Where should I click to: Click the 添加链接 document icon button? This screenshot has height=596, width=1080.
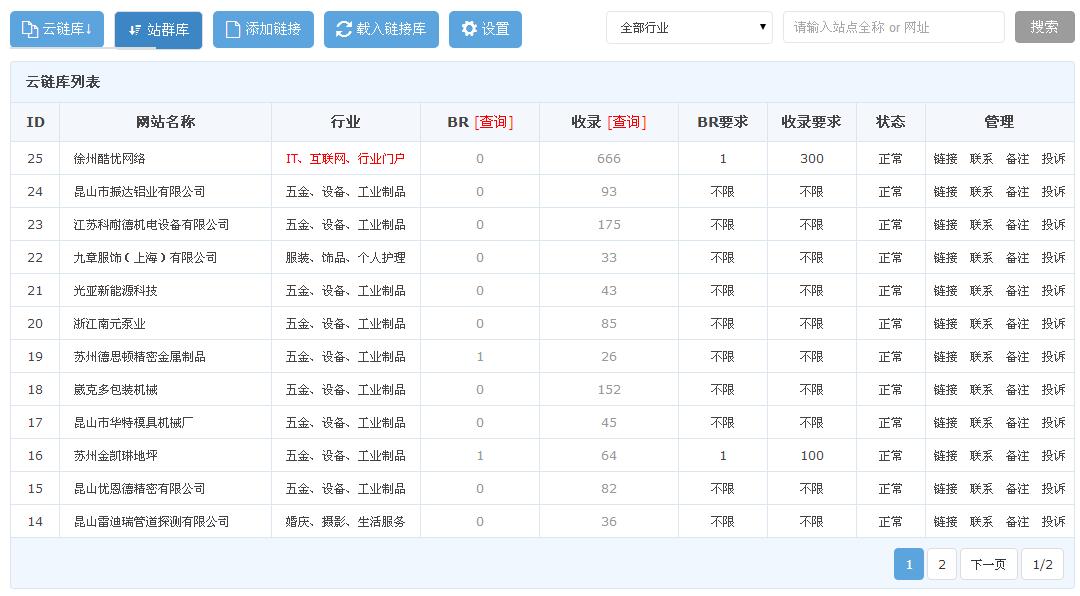pyautogui.click(x=263, y=30)
